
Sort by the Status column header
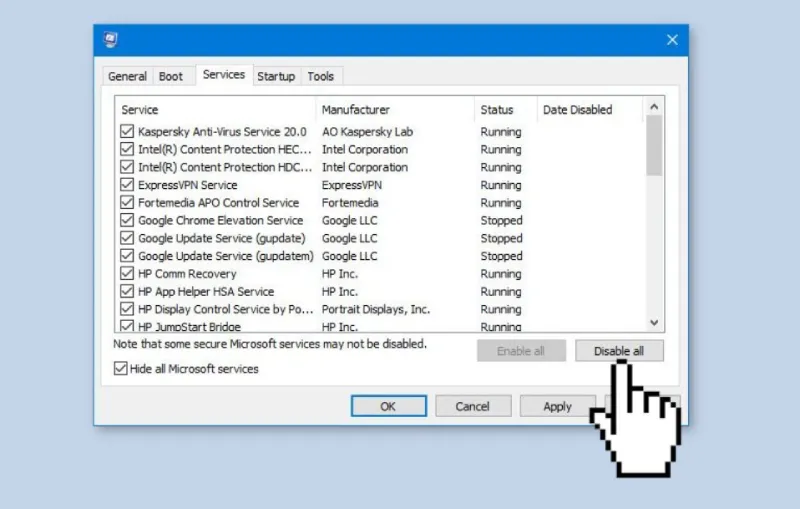(x=506, y=110)
